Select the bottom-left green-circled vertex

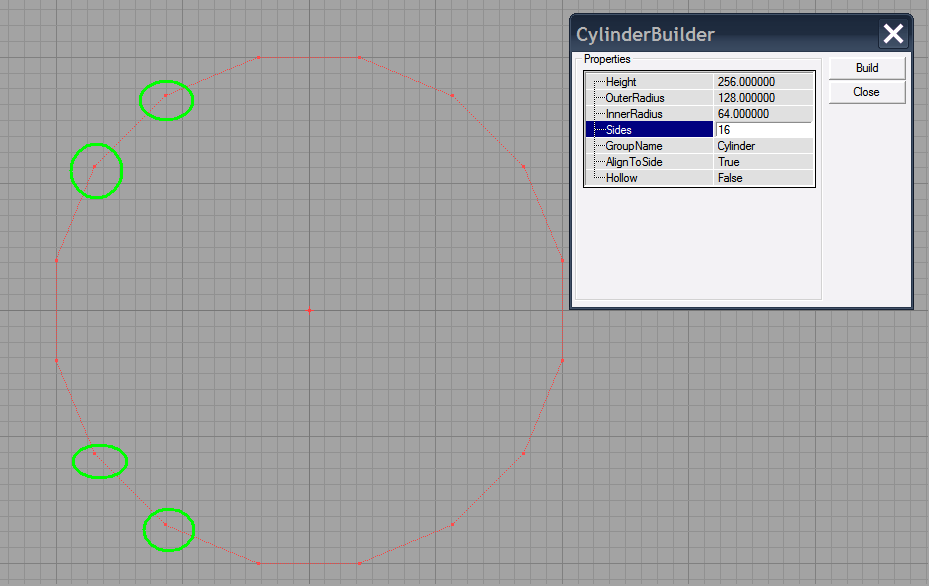click(99, 461)
